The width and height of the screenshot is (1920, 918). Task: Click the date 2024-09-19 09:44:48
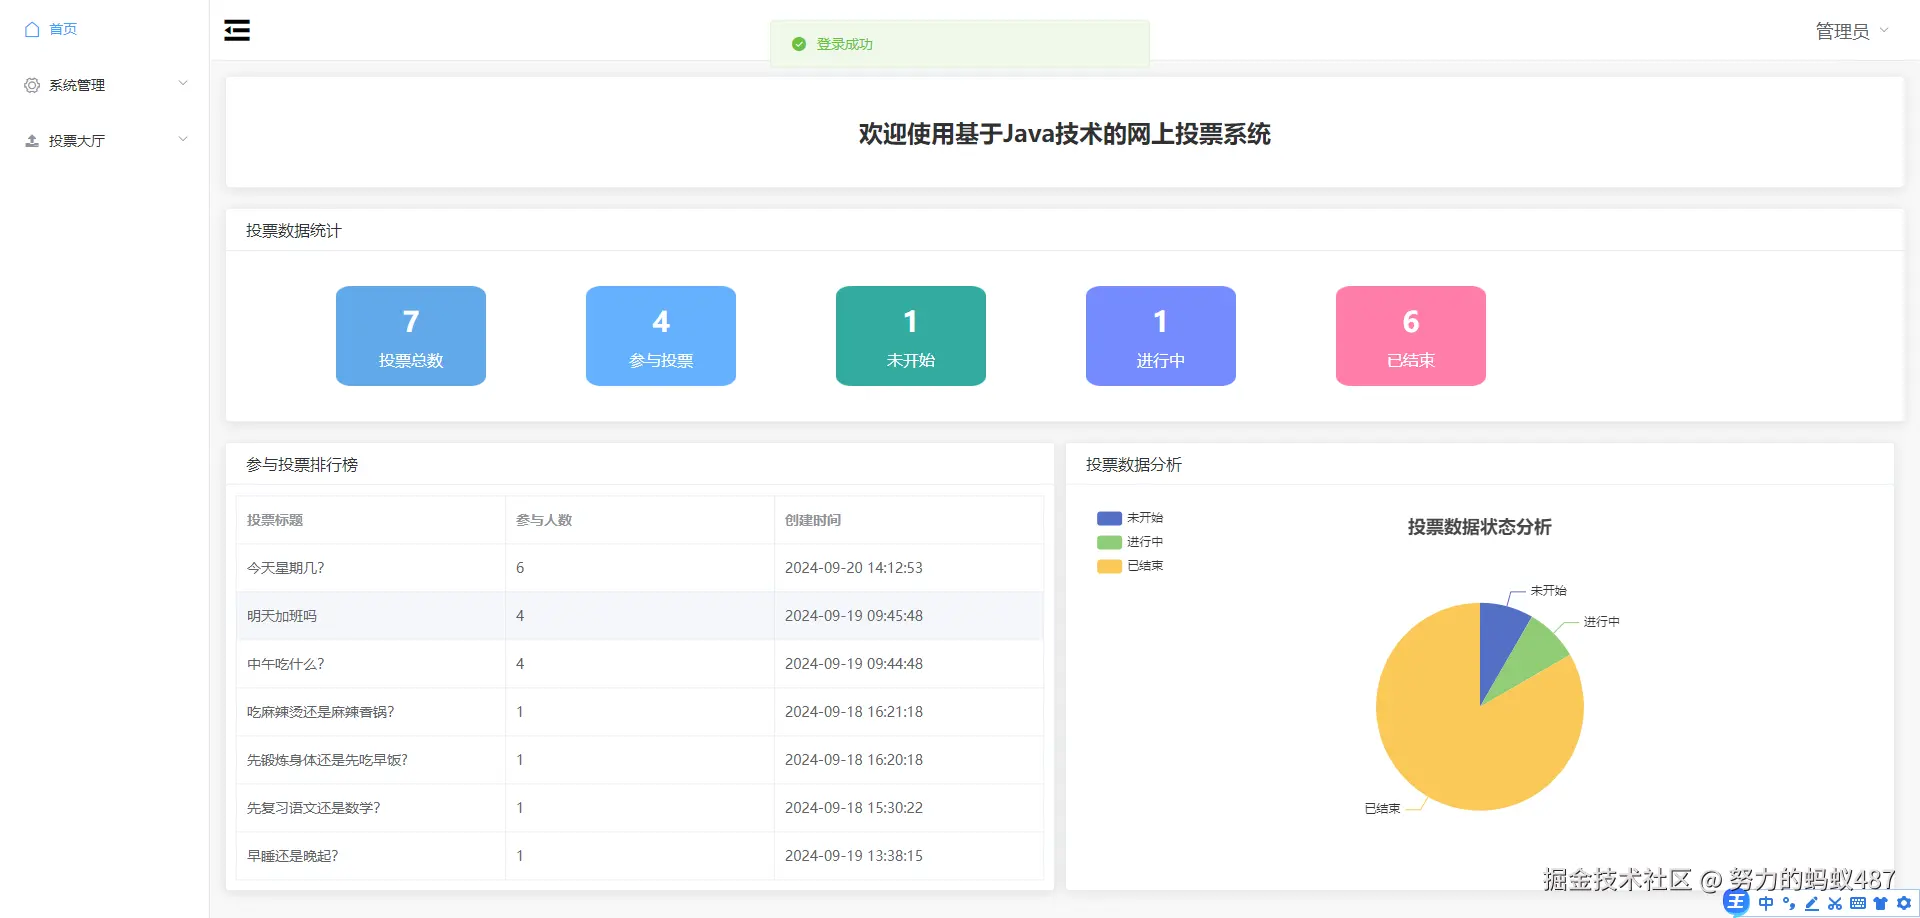tap(854, 664)
